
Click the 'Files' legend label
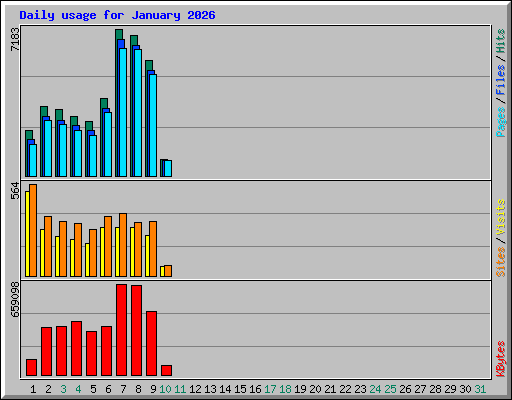pos(501,80)
